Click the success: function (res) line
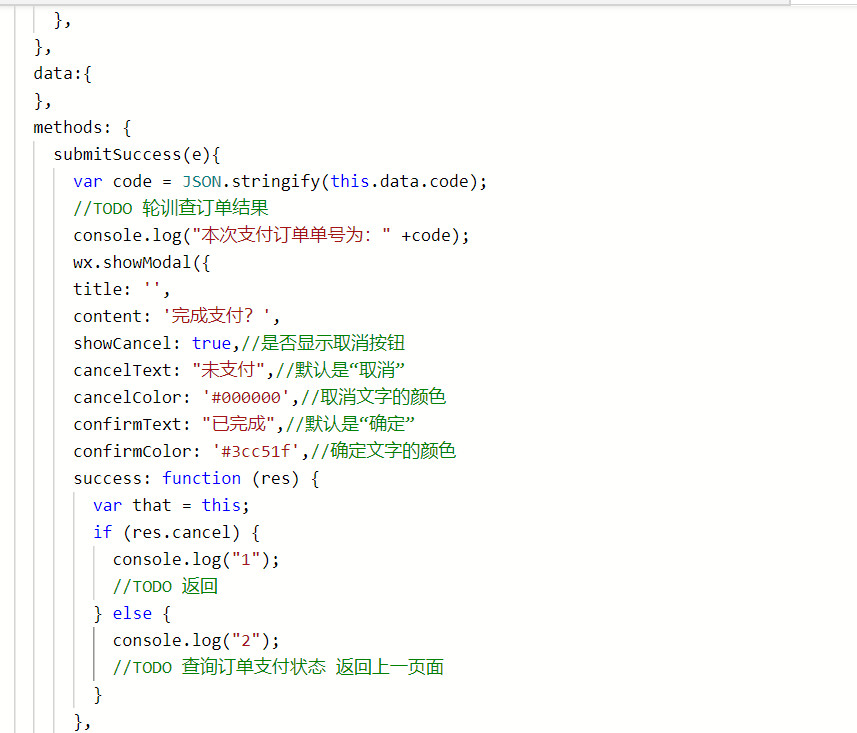The image size is (857, 733). [196, 478]
